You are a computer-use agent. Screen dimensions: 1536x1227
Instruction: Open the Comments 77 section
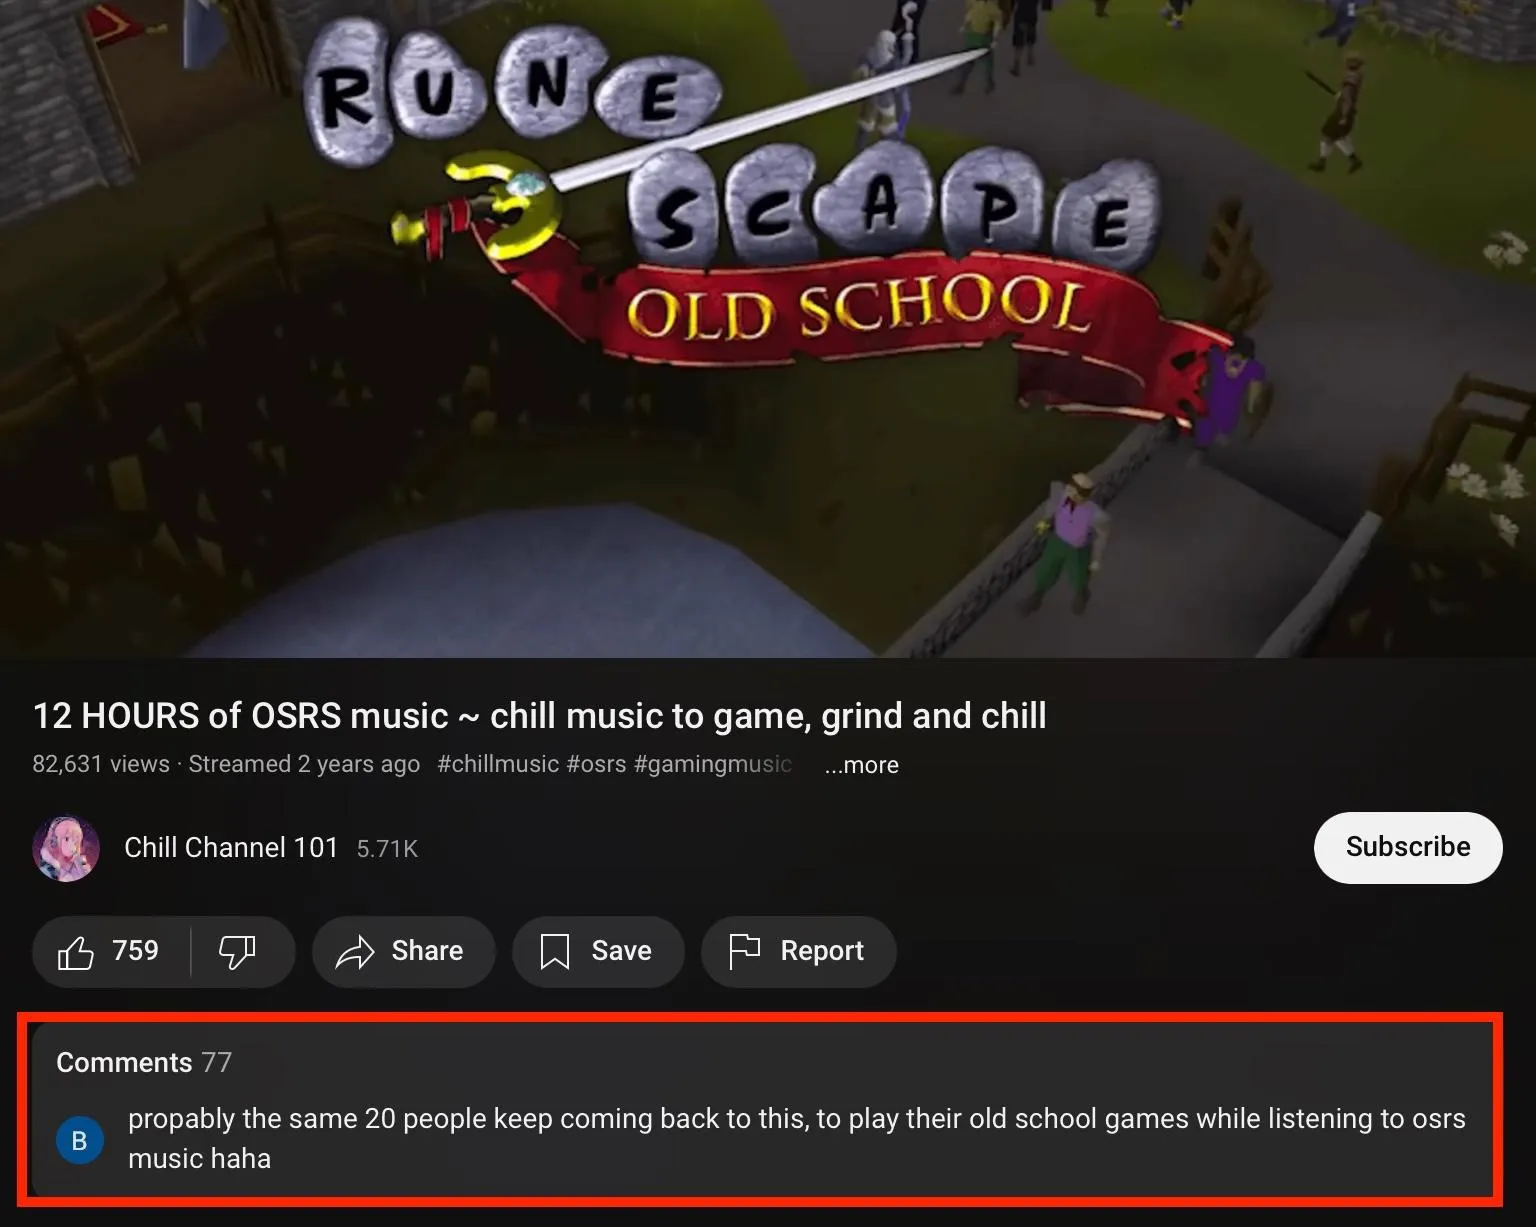(144, 1062)
